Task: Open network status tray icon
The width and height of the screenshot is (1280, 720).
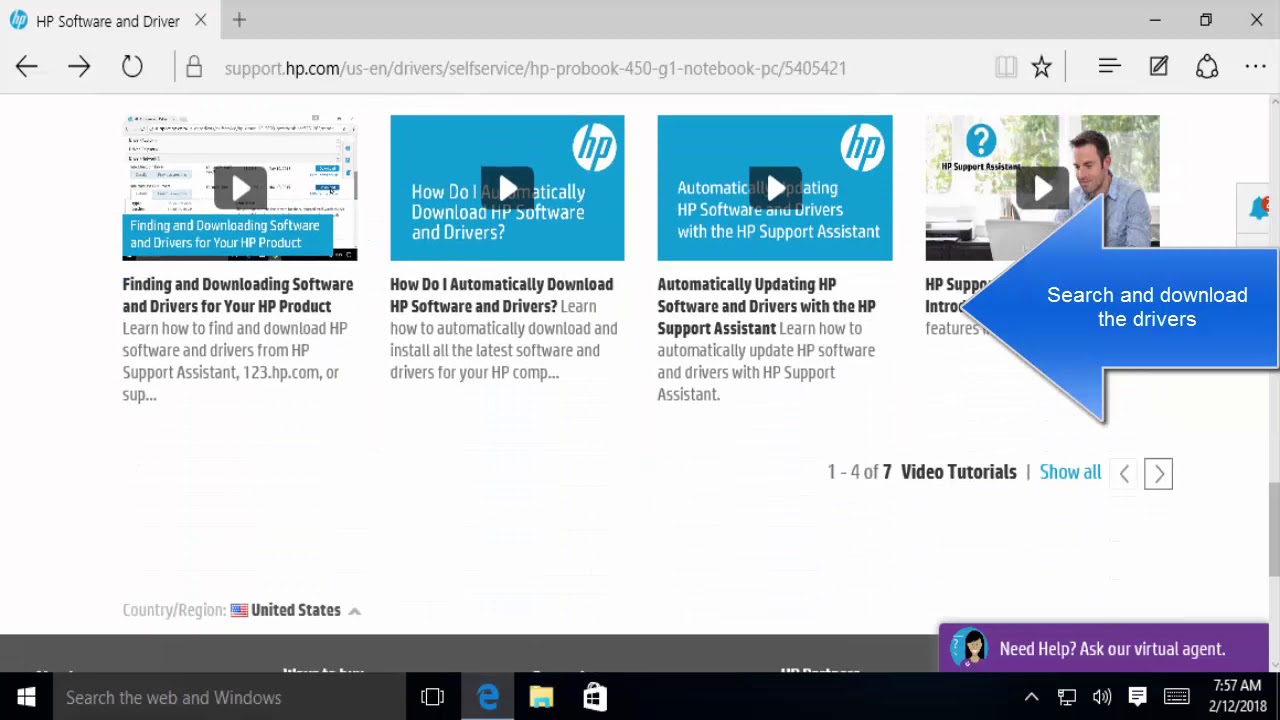Action: [1067, 697]
